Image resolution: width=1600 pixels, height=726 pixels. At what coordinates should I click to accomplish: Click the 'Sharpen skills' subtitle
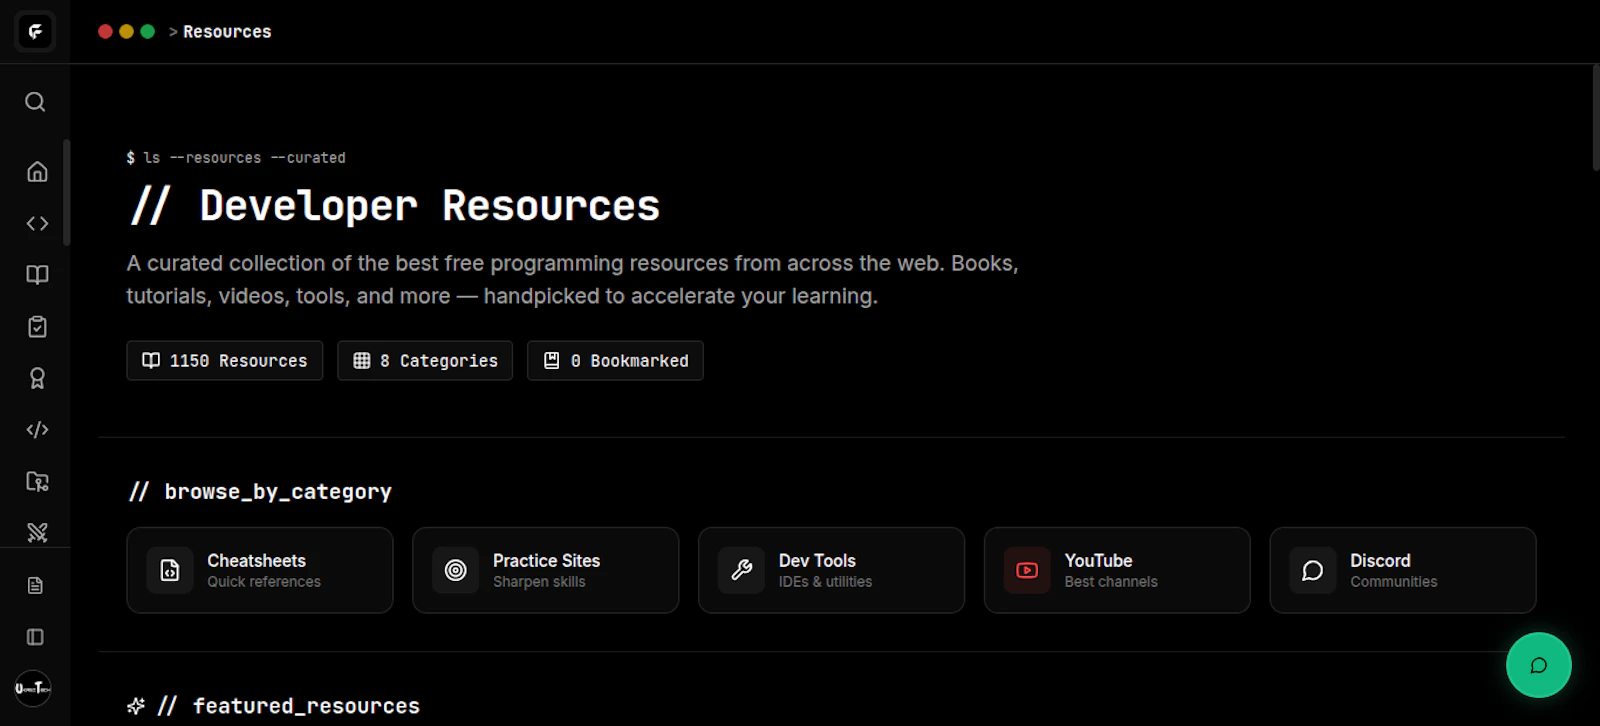(539, 582)
